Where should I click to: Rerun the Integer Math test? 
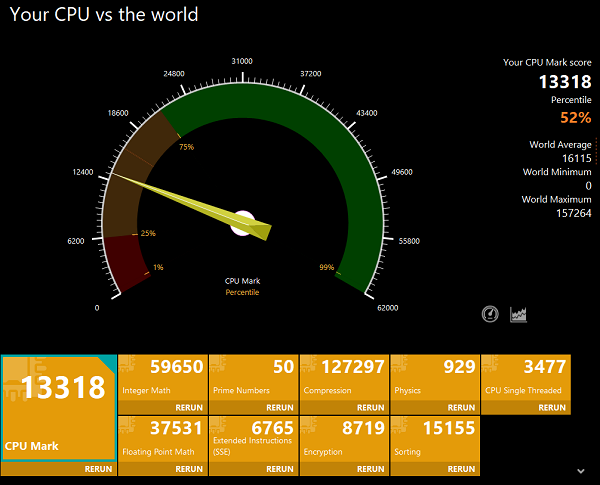pyautogui.click(x=189, y=408)
